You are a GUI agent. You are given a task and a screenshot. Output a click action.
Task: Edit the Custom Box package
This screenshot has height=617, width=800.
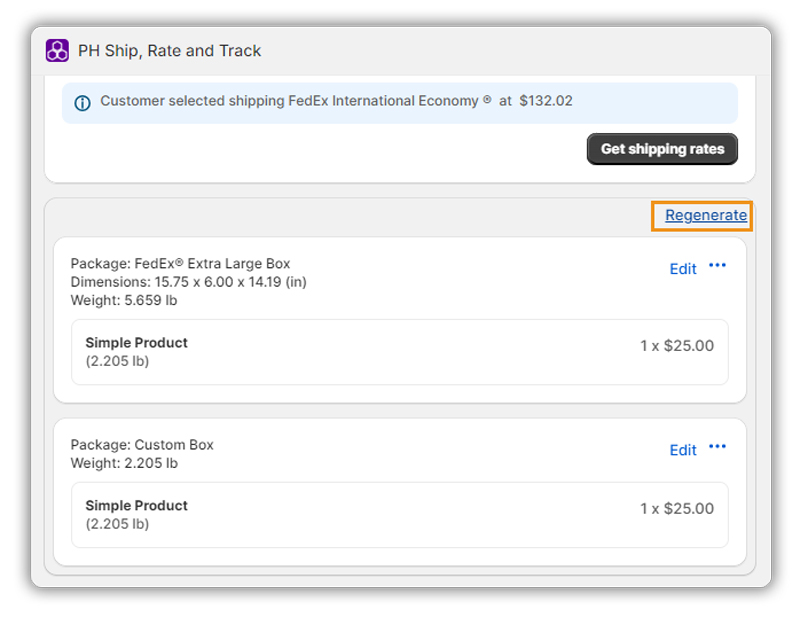[x=683, y=450]
